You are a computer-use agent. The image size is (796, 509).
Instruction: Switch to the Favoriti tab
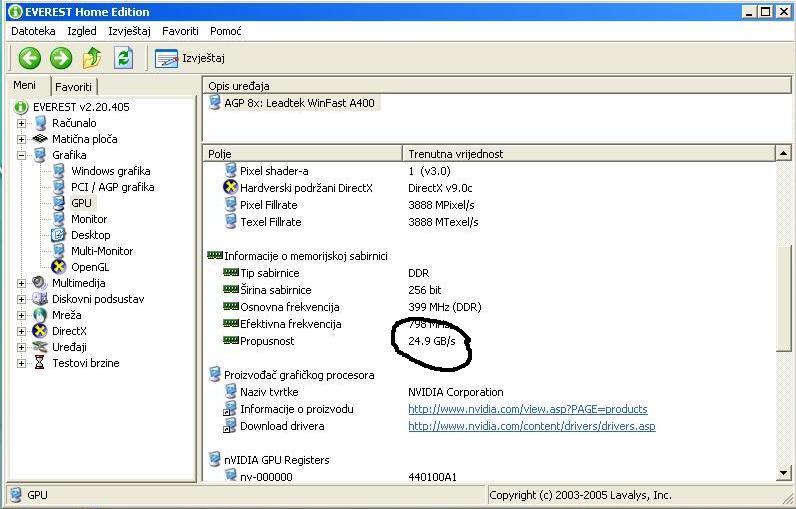pos(73,87)
